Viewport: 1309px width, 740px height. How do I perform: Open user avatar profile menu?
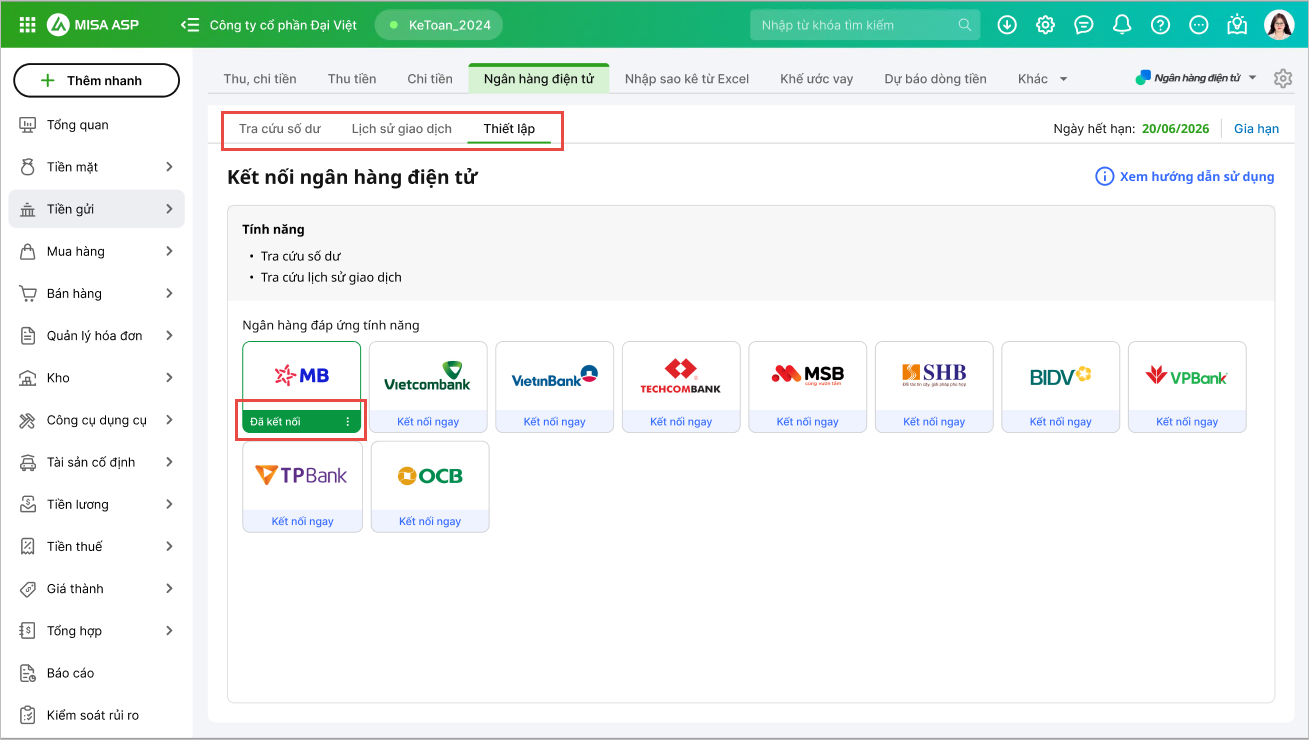pos(1279,25)
